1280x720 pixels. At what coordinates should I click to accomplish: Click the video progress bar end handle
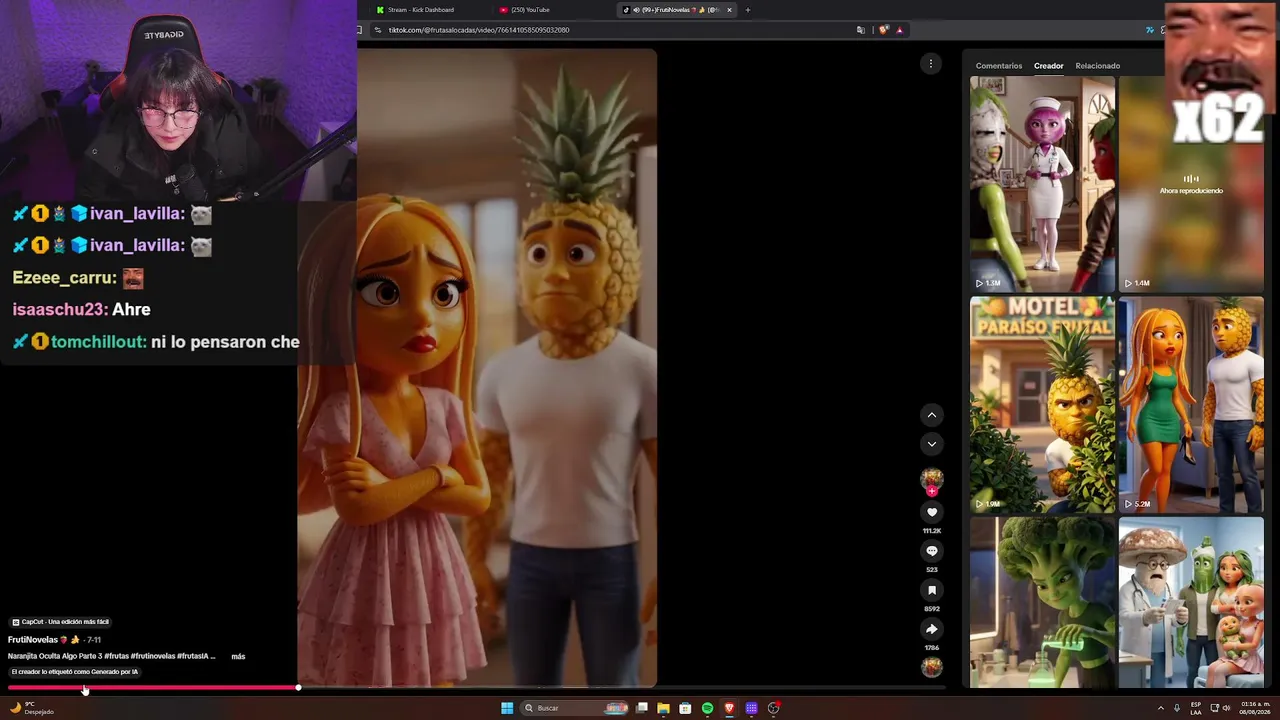pyautogui.click(x=298, y=688)
